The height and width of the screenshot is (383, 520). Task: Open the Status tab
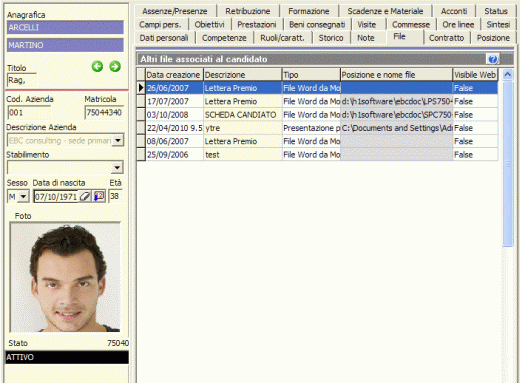point(496,11)
